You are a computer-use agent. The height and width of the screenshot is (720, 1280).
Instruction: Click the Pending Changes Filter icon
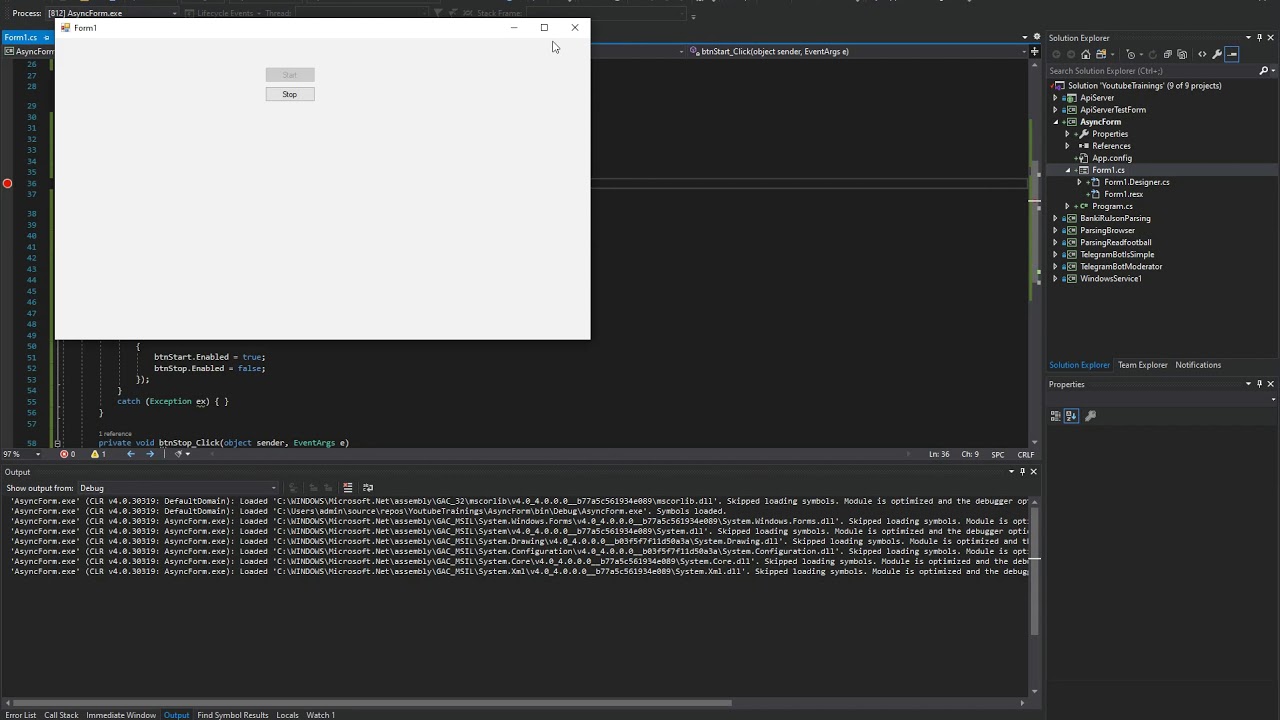(1131, 54)
